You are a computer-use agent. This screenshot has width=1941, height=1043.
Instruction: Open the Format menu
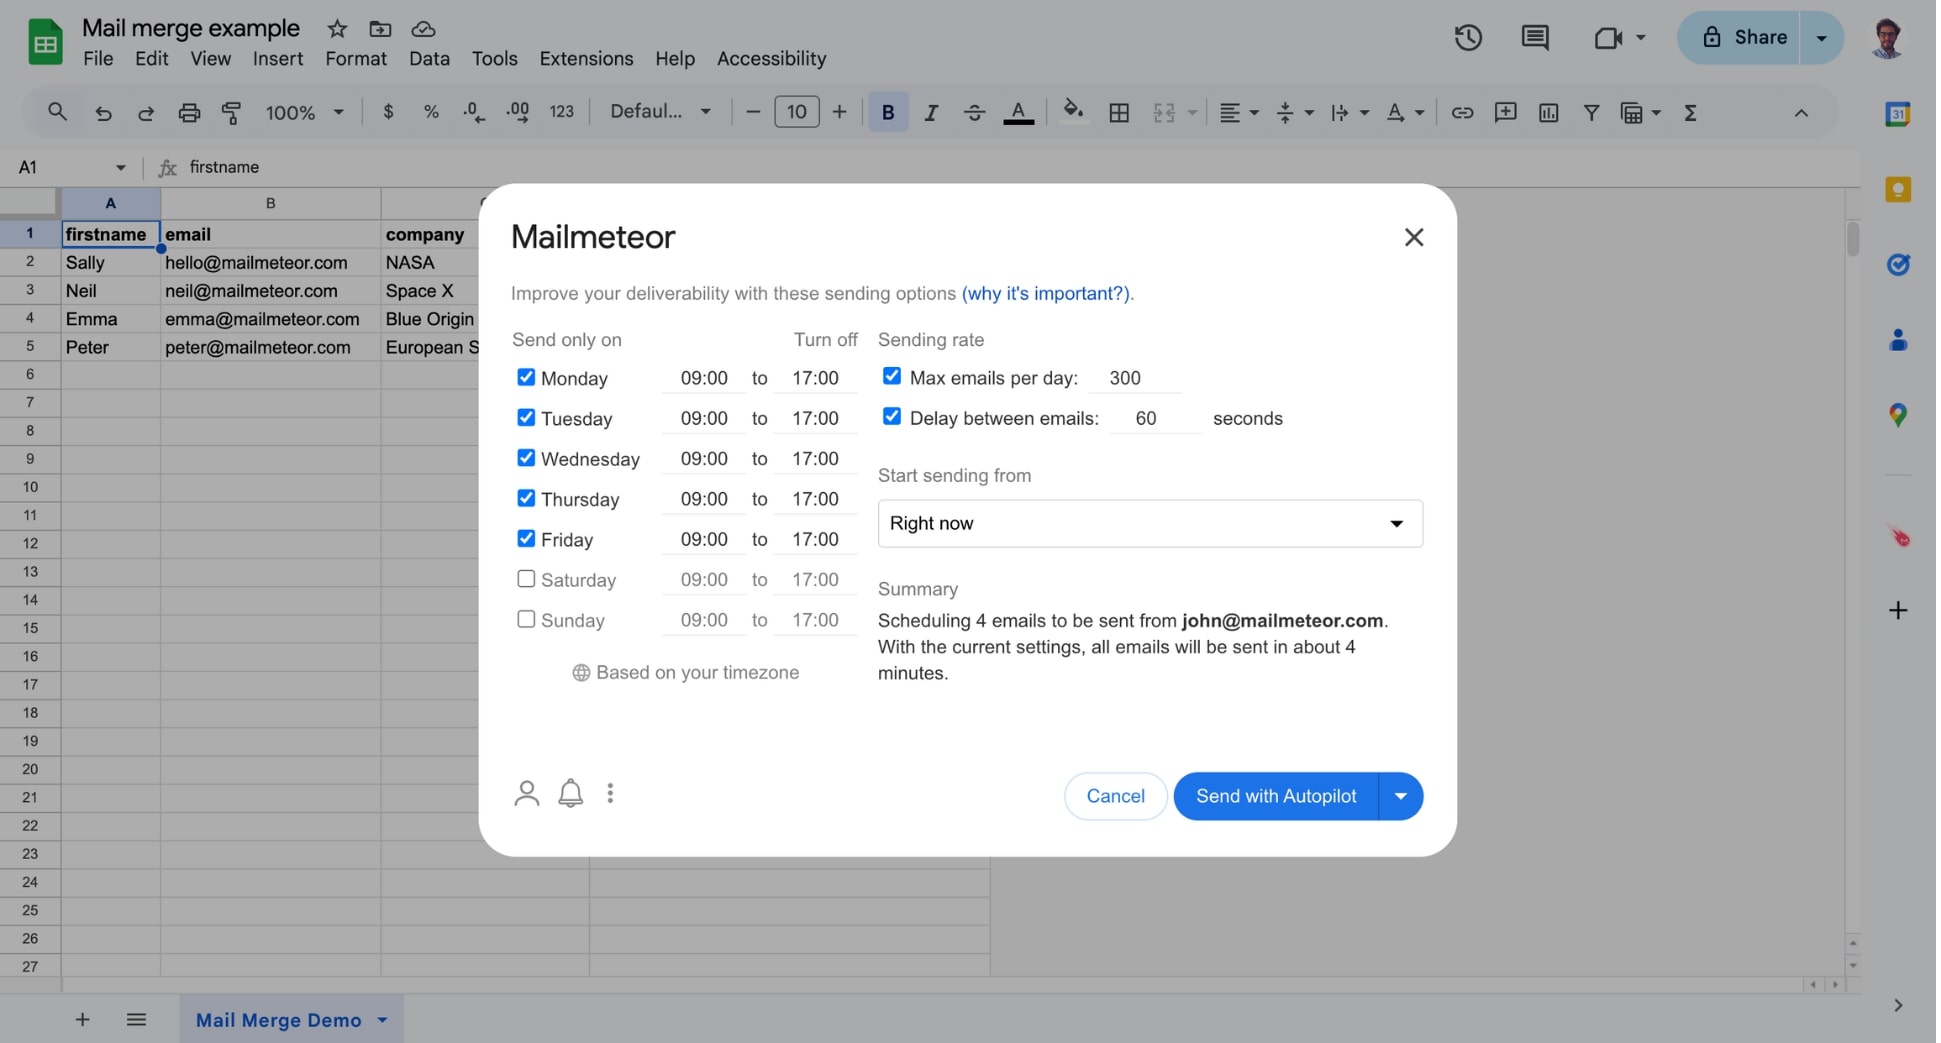(x=356, y=58)
